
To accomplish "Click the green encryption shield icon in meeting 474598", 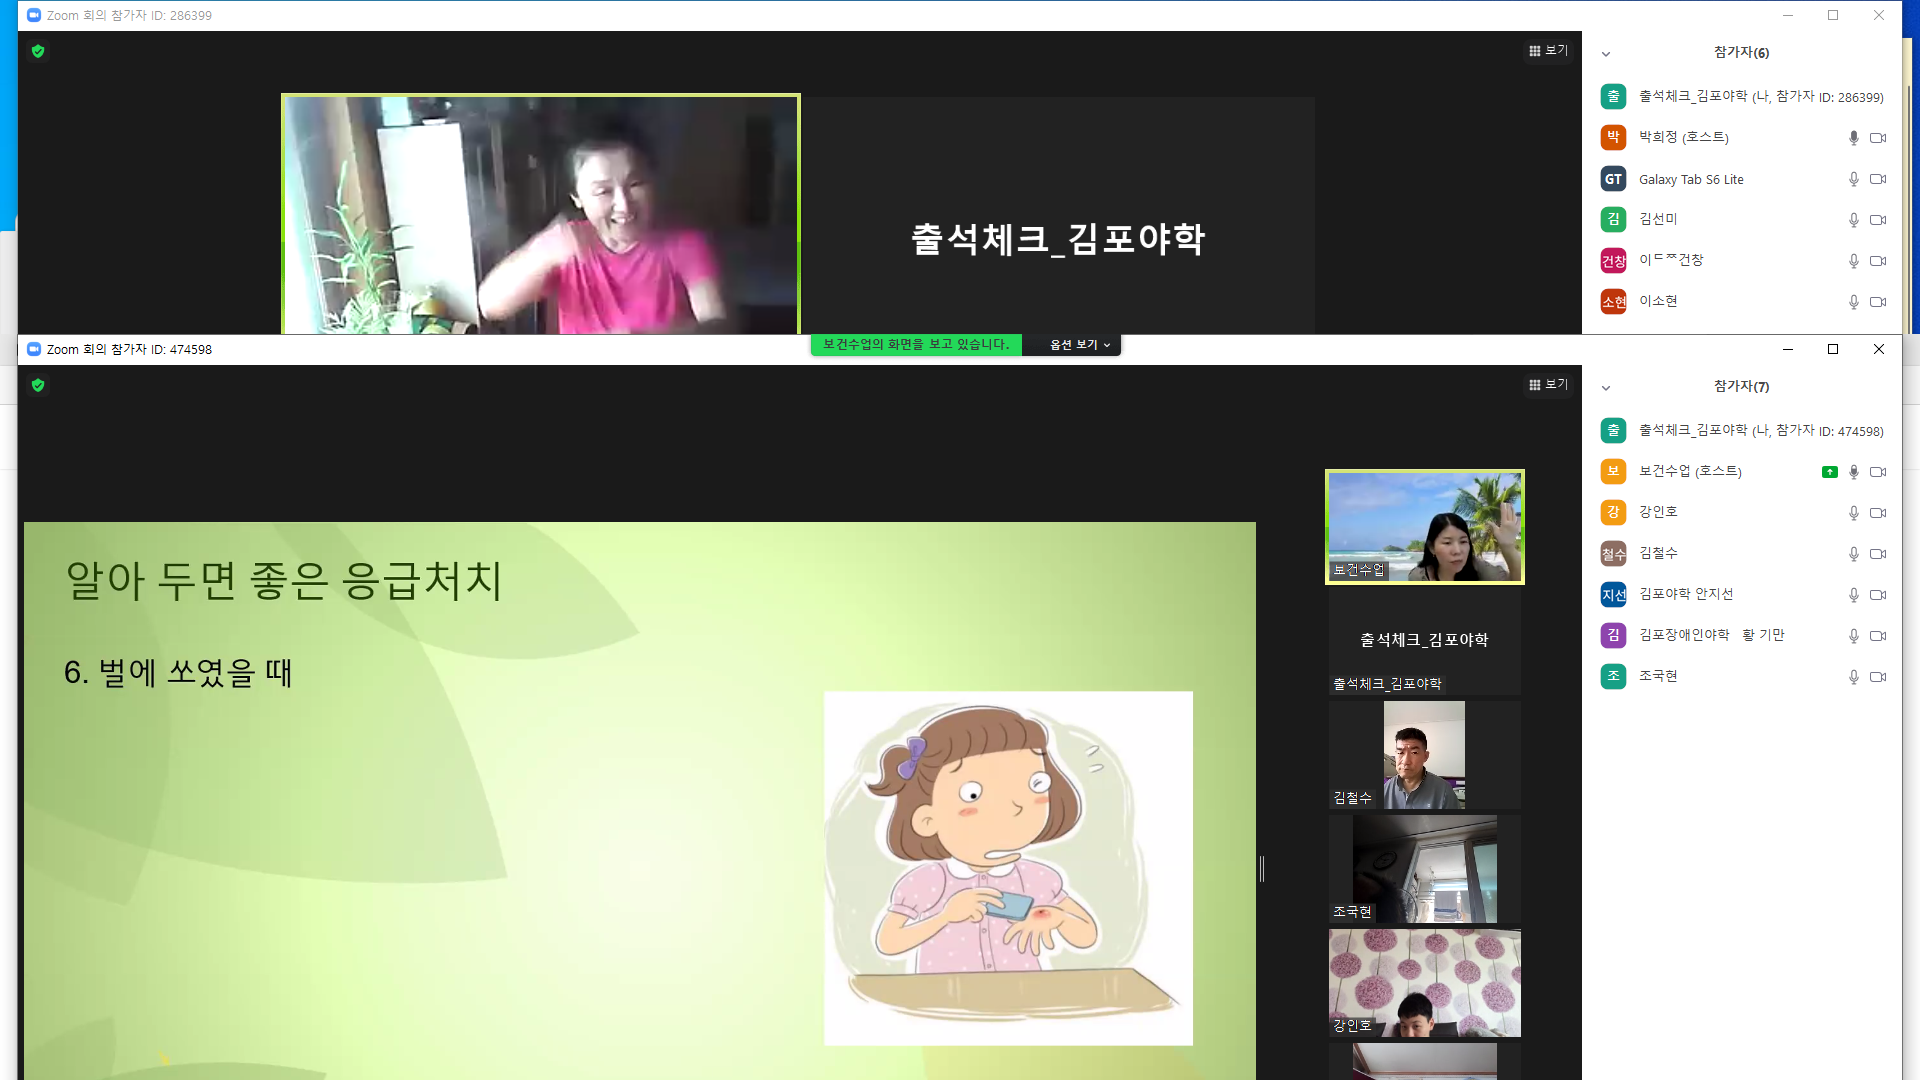I will [x=38, y=385].
